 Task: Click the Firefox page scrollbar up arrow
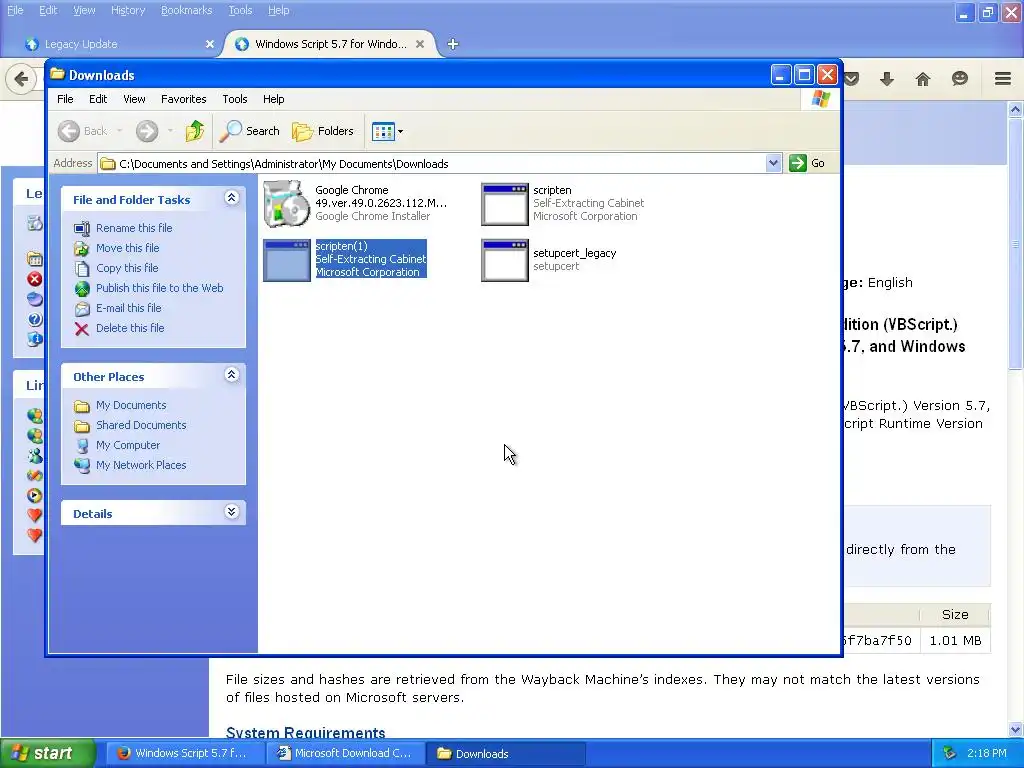point(1016,109)
